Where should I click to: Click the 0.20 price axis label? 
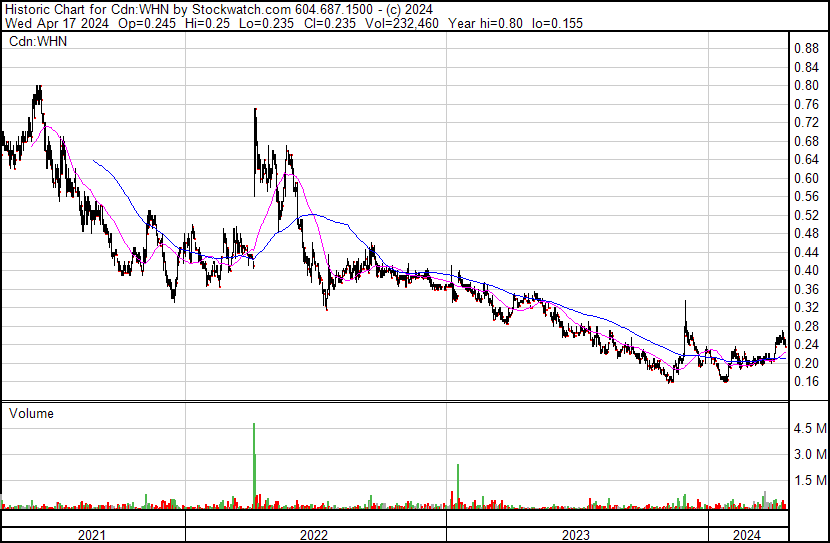tap(806, 363)
